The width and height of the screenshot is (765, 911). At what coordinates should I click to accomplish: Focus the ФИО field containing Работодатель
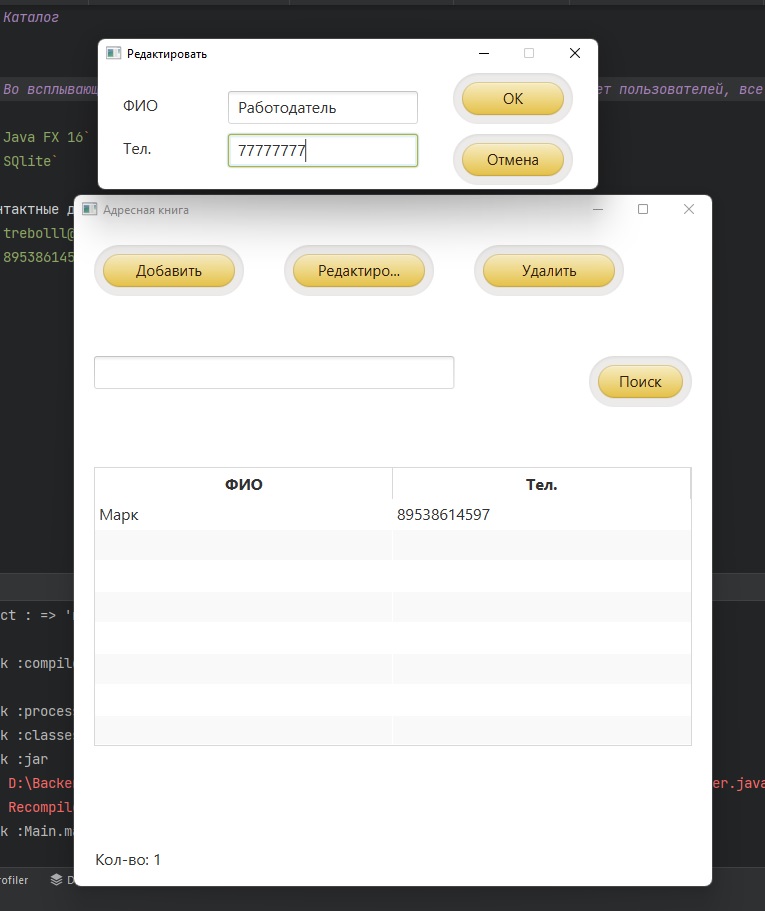click(322, 107)
